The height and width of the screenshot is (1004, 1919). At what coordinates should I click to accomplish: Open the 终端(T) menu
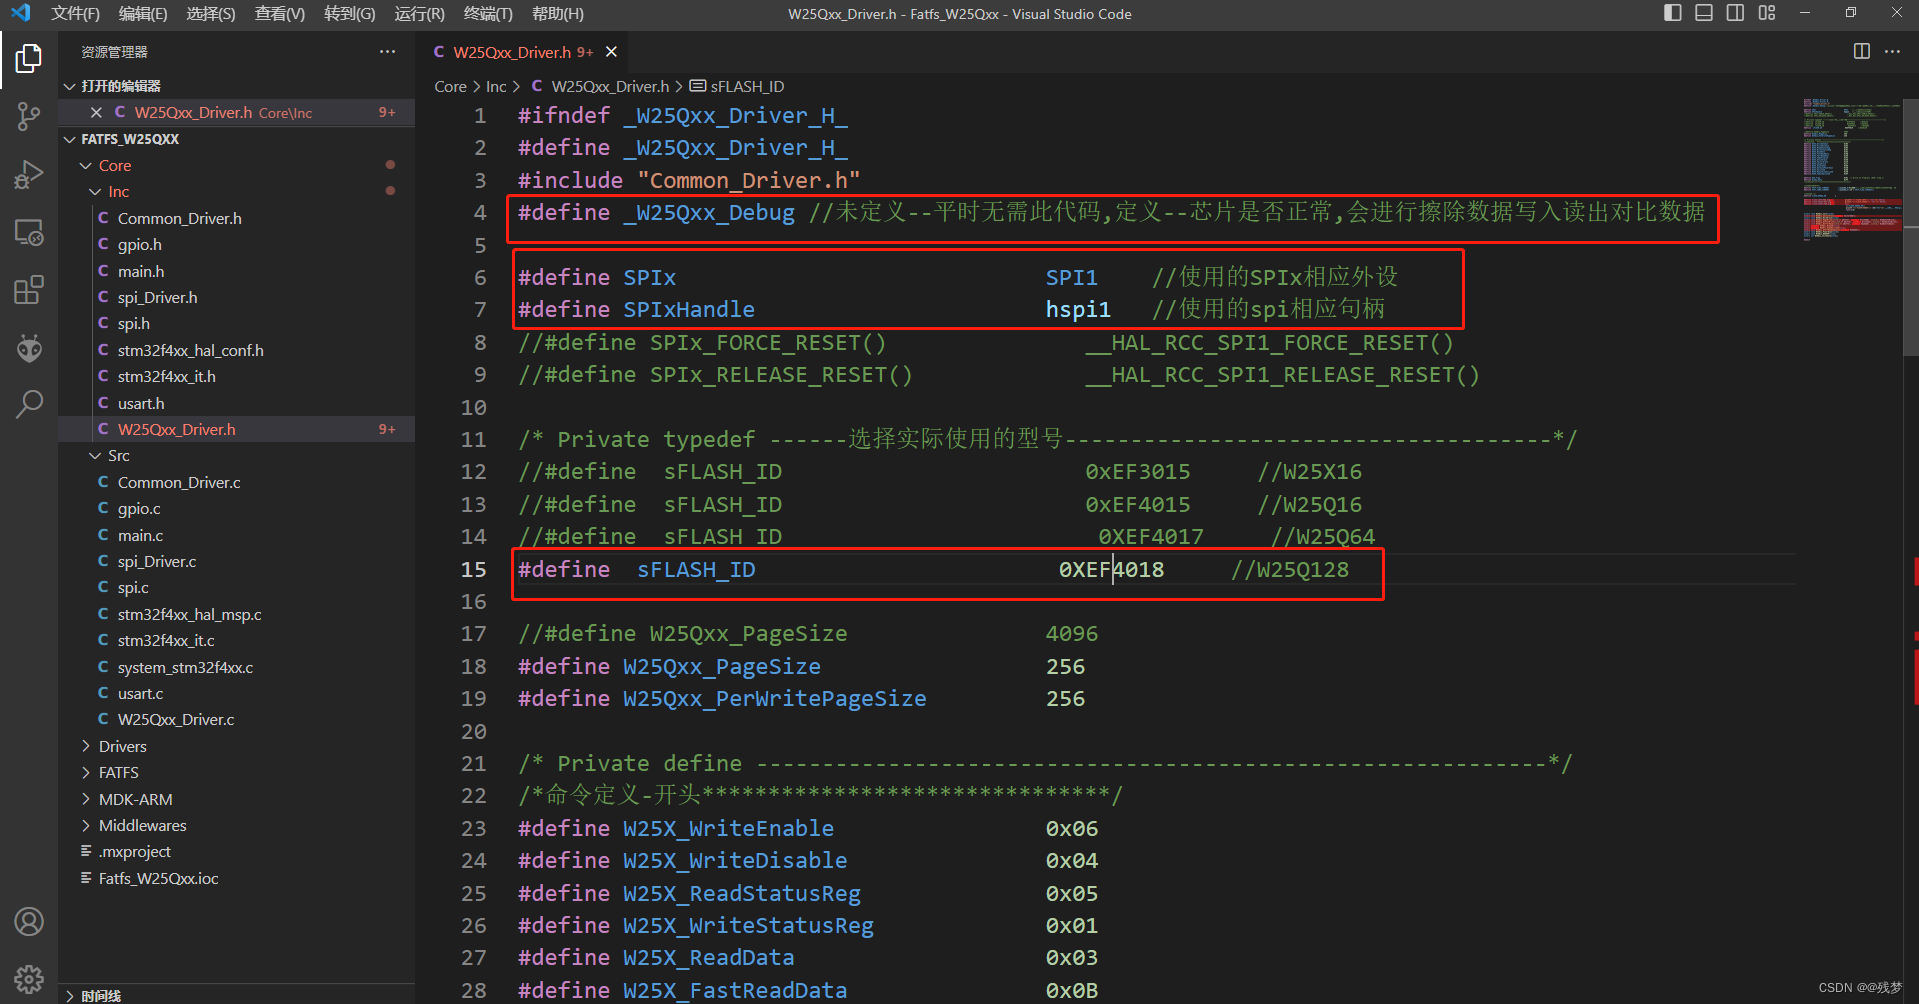pos(488,14)
